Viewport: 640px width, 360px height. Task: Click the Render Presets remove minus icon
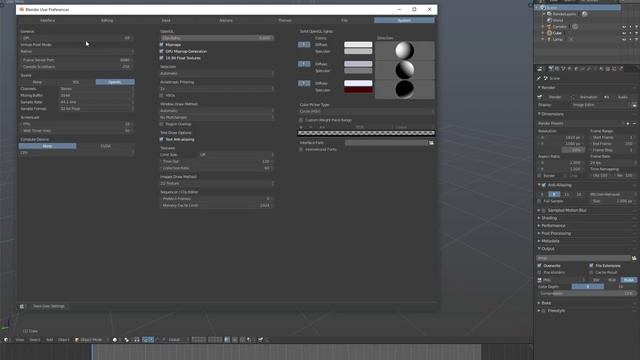pyautogui.click(x=634, y=123)
